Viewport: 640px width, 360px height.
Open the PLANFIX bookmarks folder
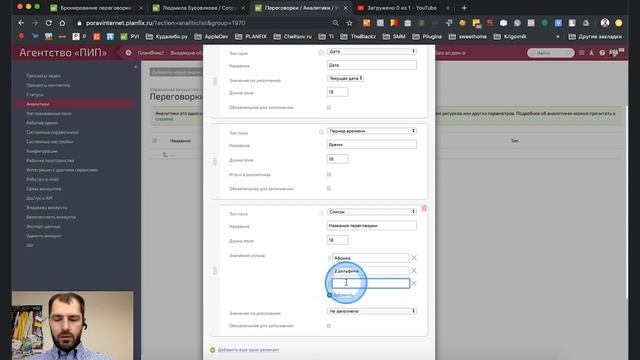(x=251, y=37)
